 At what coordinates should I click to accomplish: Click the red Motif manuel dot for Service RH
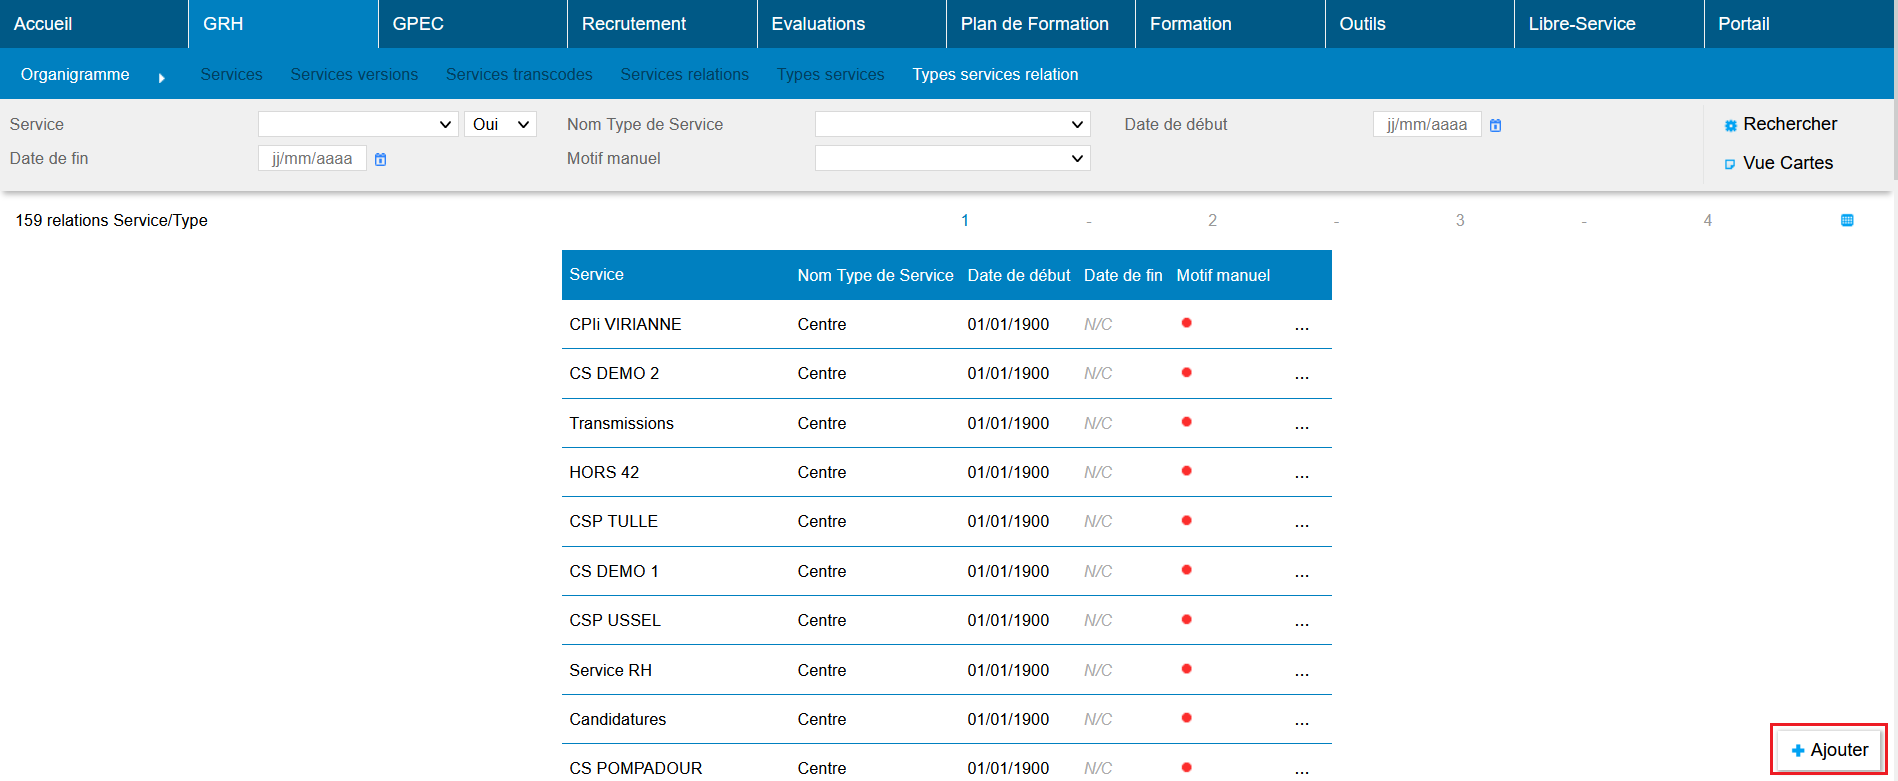tap(1186, 669)
